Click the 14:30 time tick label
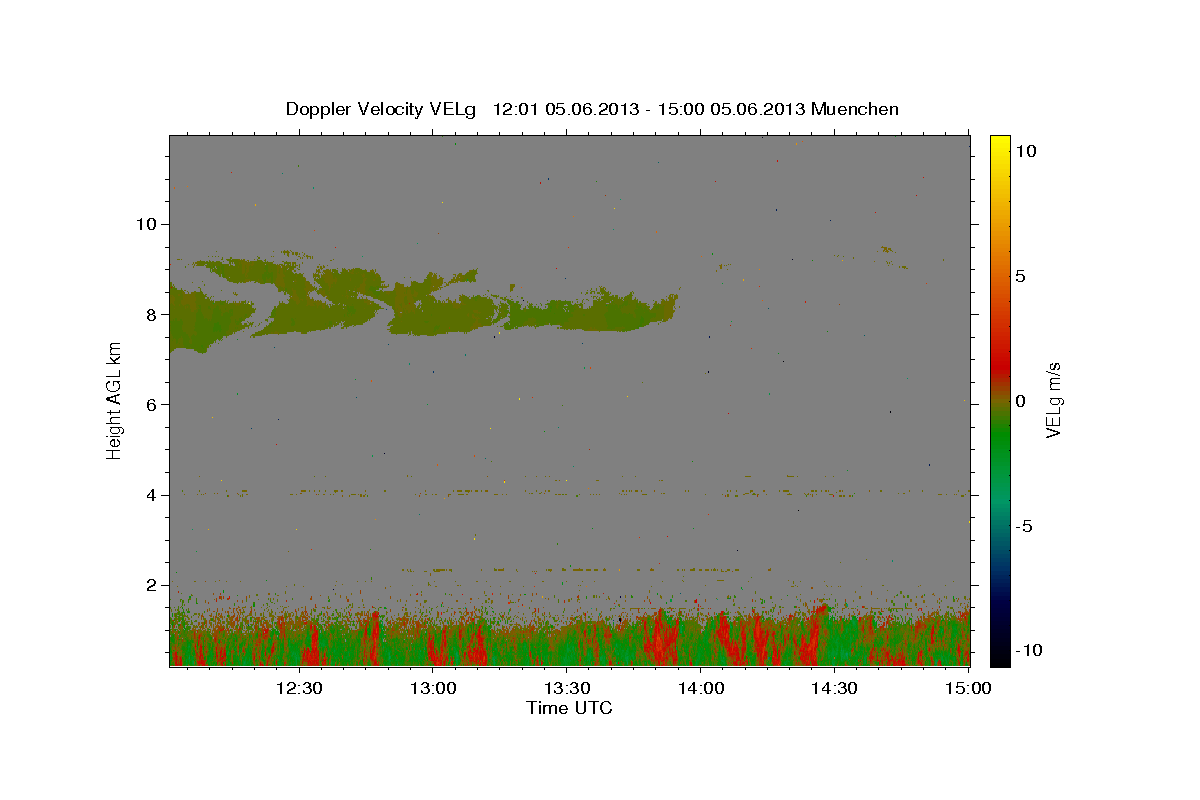 pyautogui.click(x=834, y=689)
